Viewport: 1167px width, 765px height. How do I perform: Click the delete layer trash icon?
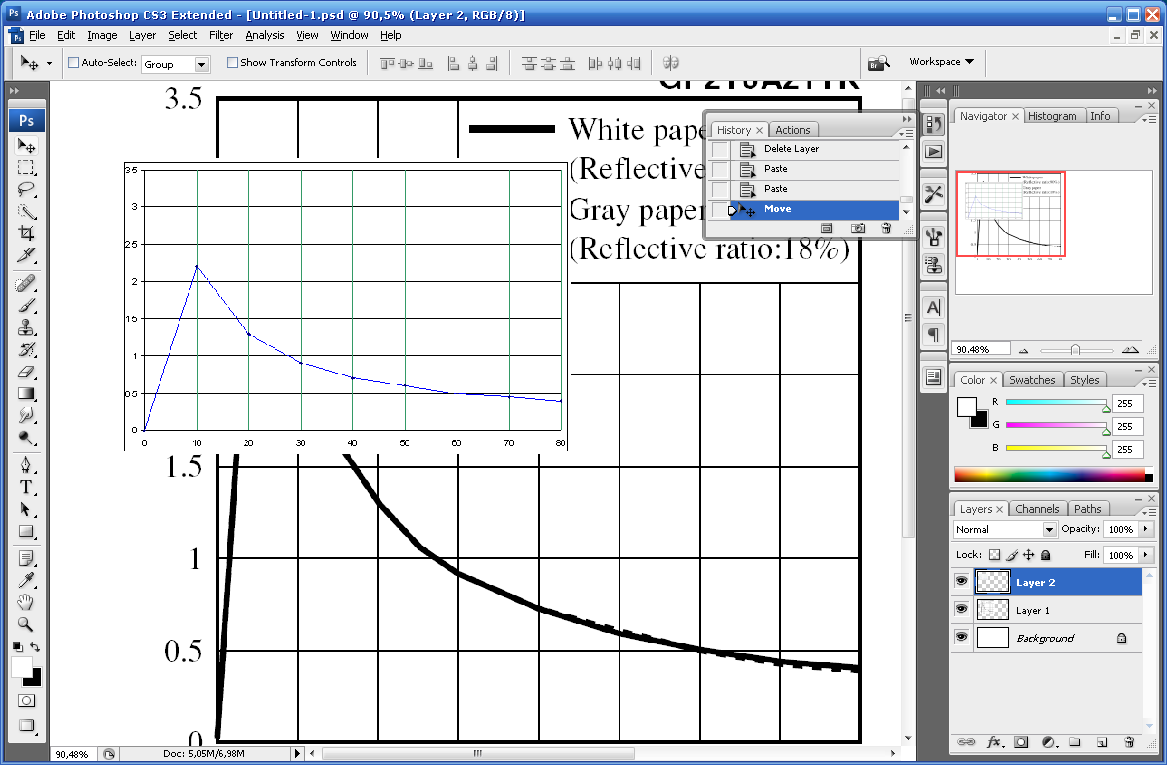click(x=1129, y=742)
